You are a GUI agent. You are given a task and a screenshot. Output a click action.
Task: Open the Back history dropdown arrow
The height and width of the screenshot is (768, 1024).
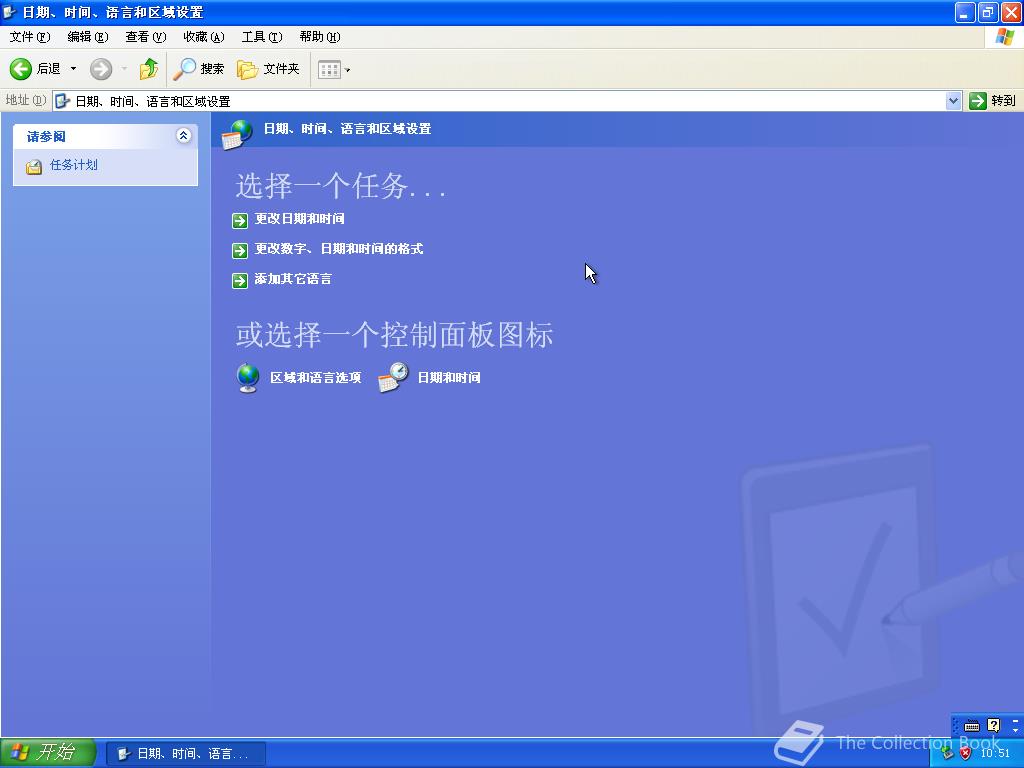click(x=73, y=69)
